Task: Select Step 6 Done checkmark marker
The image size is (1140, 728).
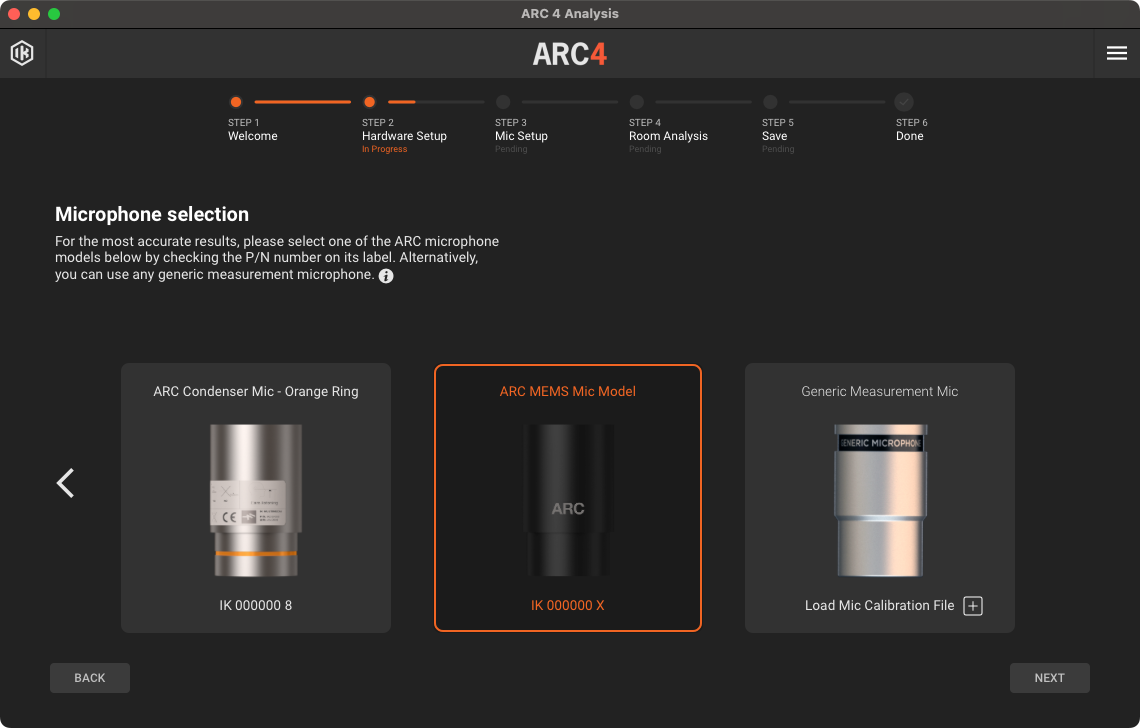Action: click(x=904, y=102)
